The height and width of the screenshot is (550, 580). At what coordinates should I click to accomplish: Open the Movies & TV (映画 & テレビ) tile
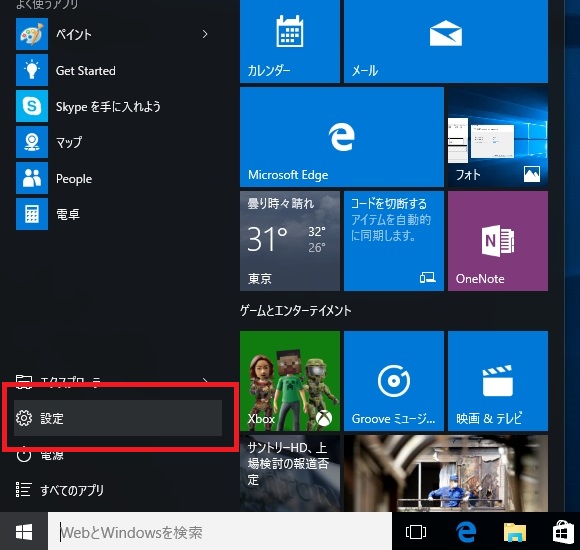pos(498,381)
